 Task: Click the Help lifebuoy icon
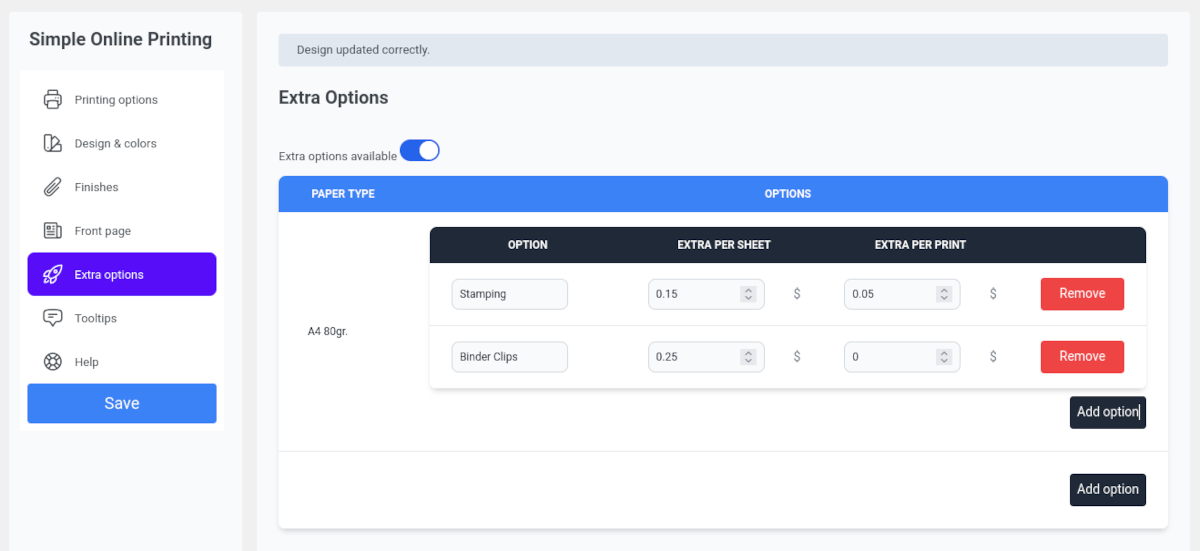pos(53,362)
